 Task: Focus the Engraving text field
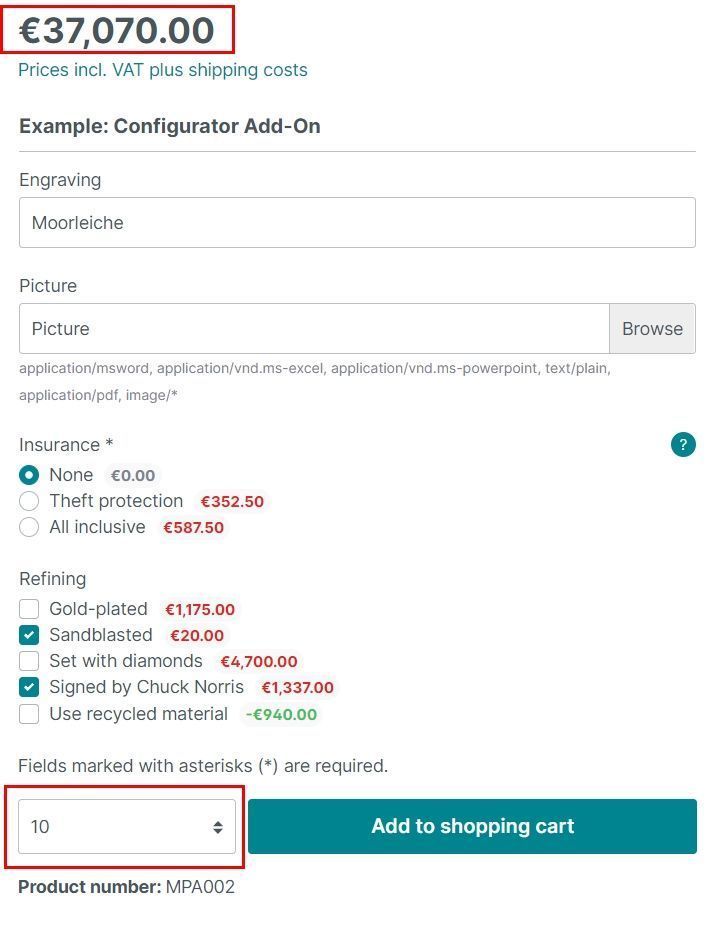357,223
